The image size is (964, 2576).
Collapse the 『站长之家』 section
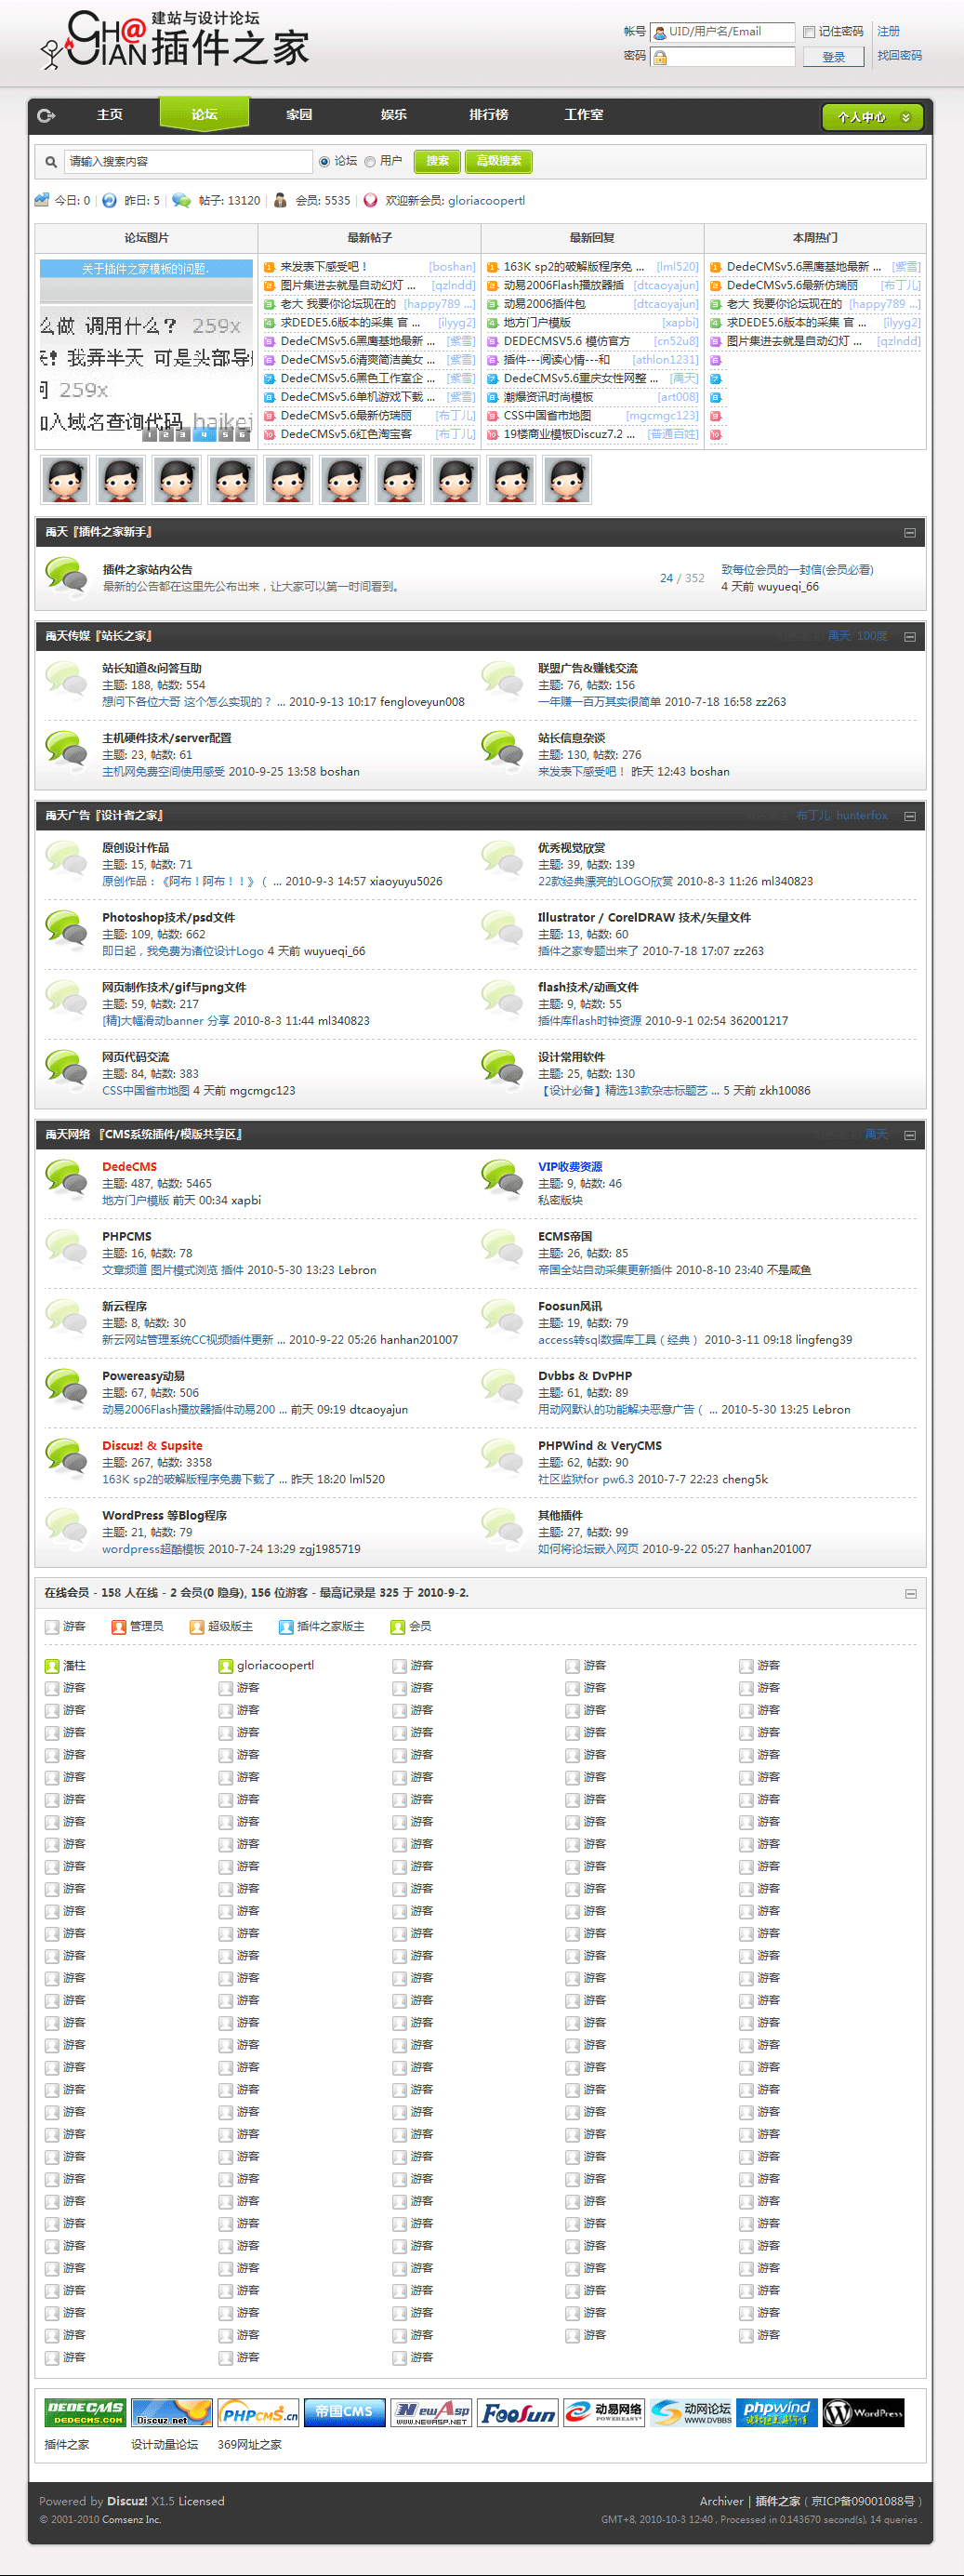910,637
